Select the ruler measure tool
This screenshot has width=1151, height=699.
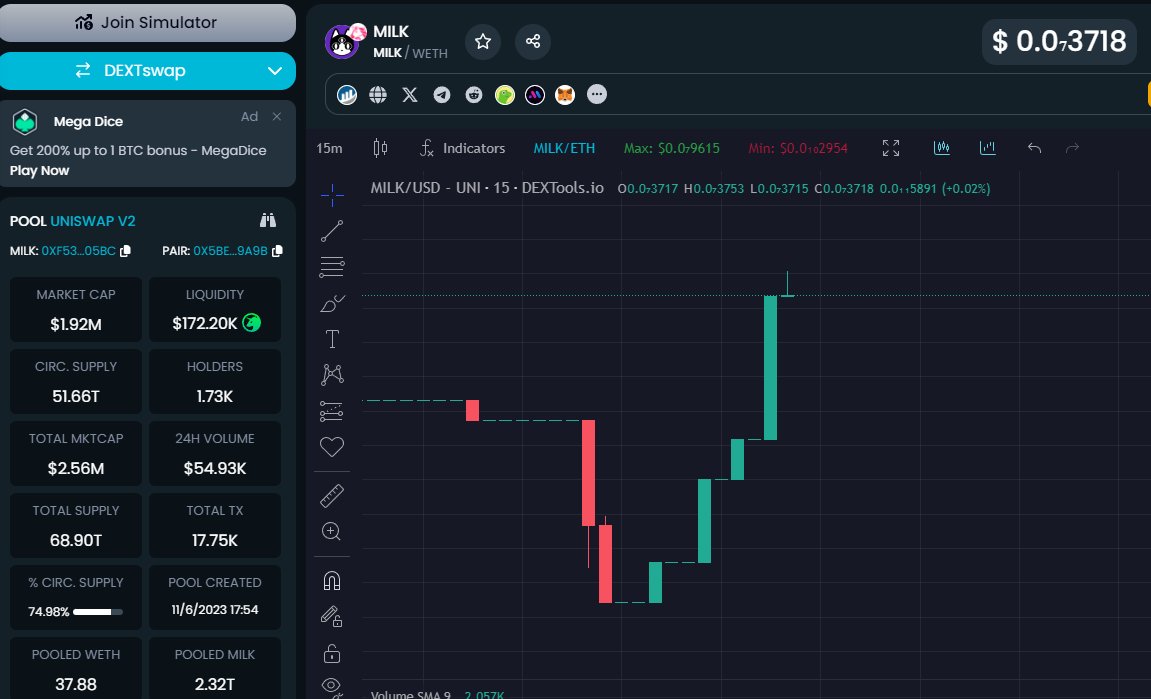point(332,496)
